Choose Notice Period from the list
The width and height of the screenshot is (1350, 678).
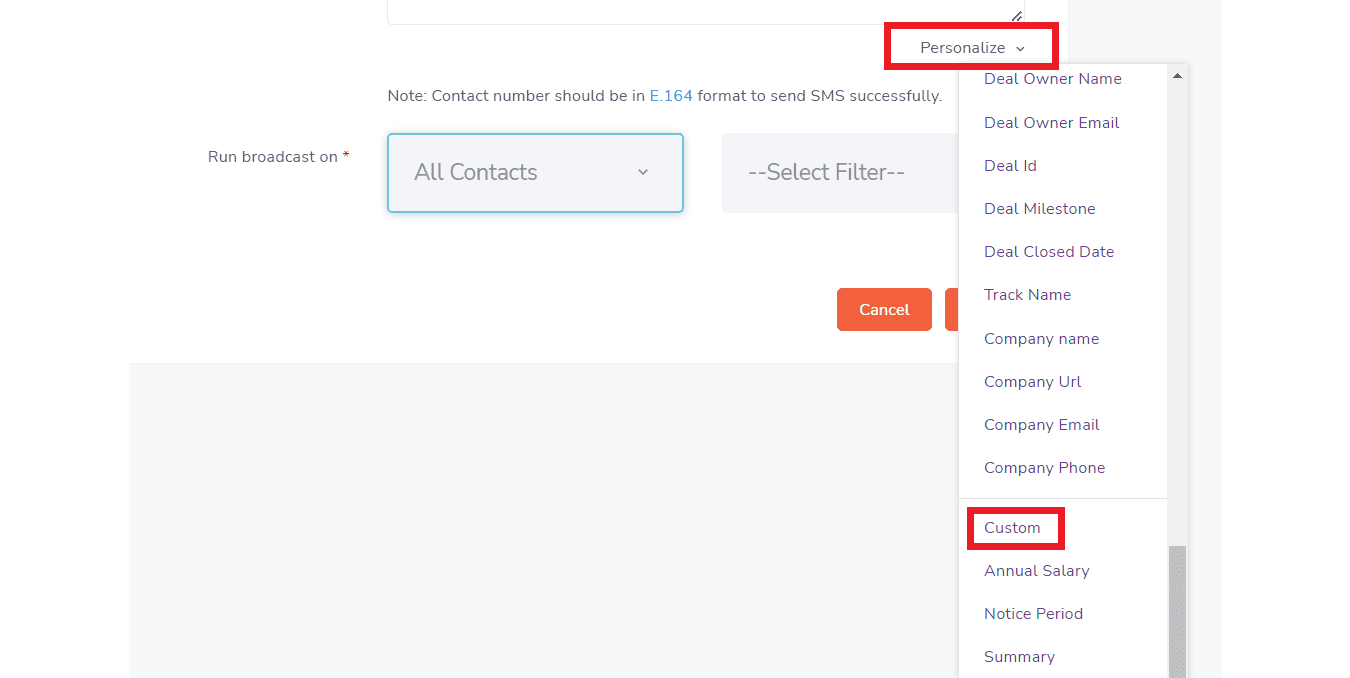pos(1033,613)
